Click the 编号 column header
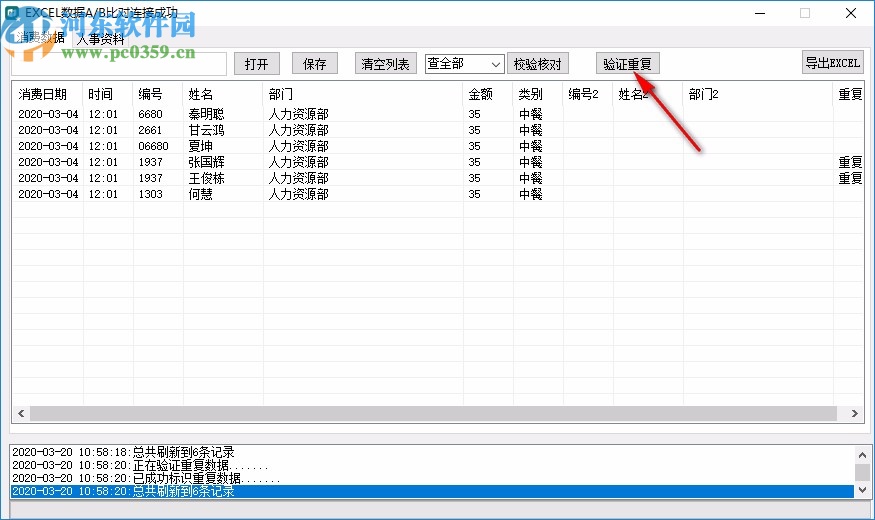Screen dimensions: 875x520 click(x=158, y=94)
